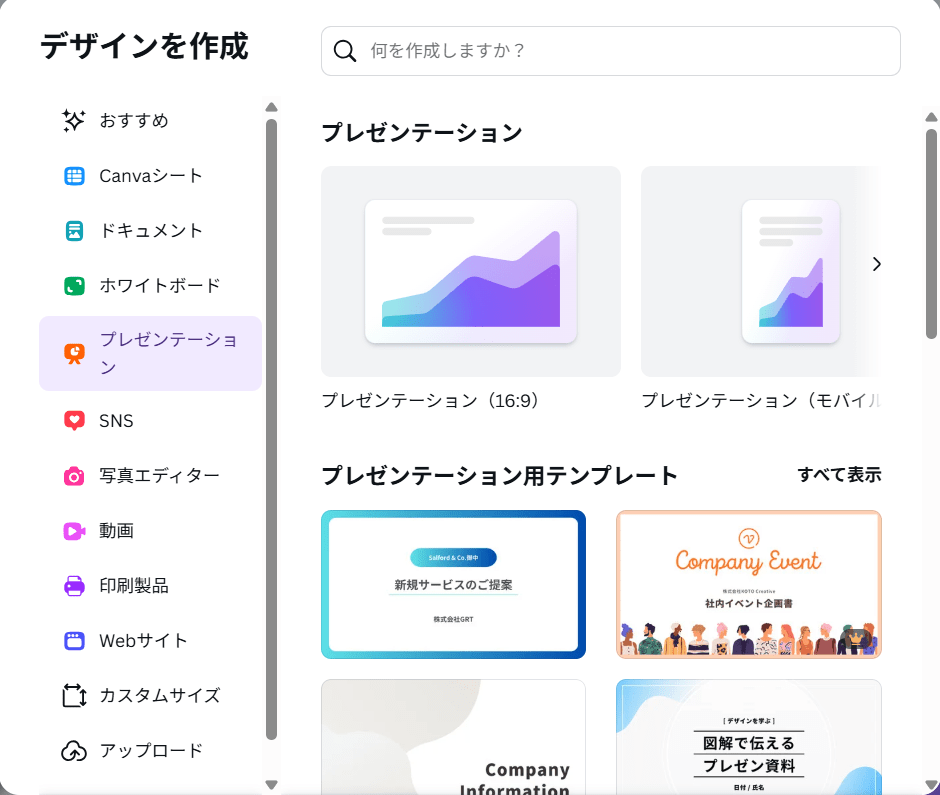Click the 動画 video icon
Viewport: 940px width, 795px height.
(x=74, y=531)
